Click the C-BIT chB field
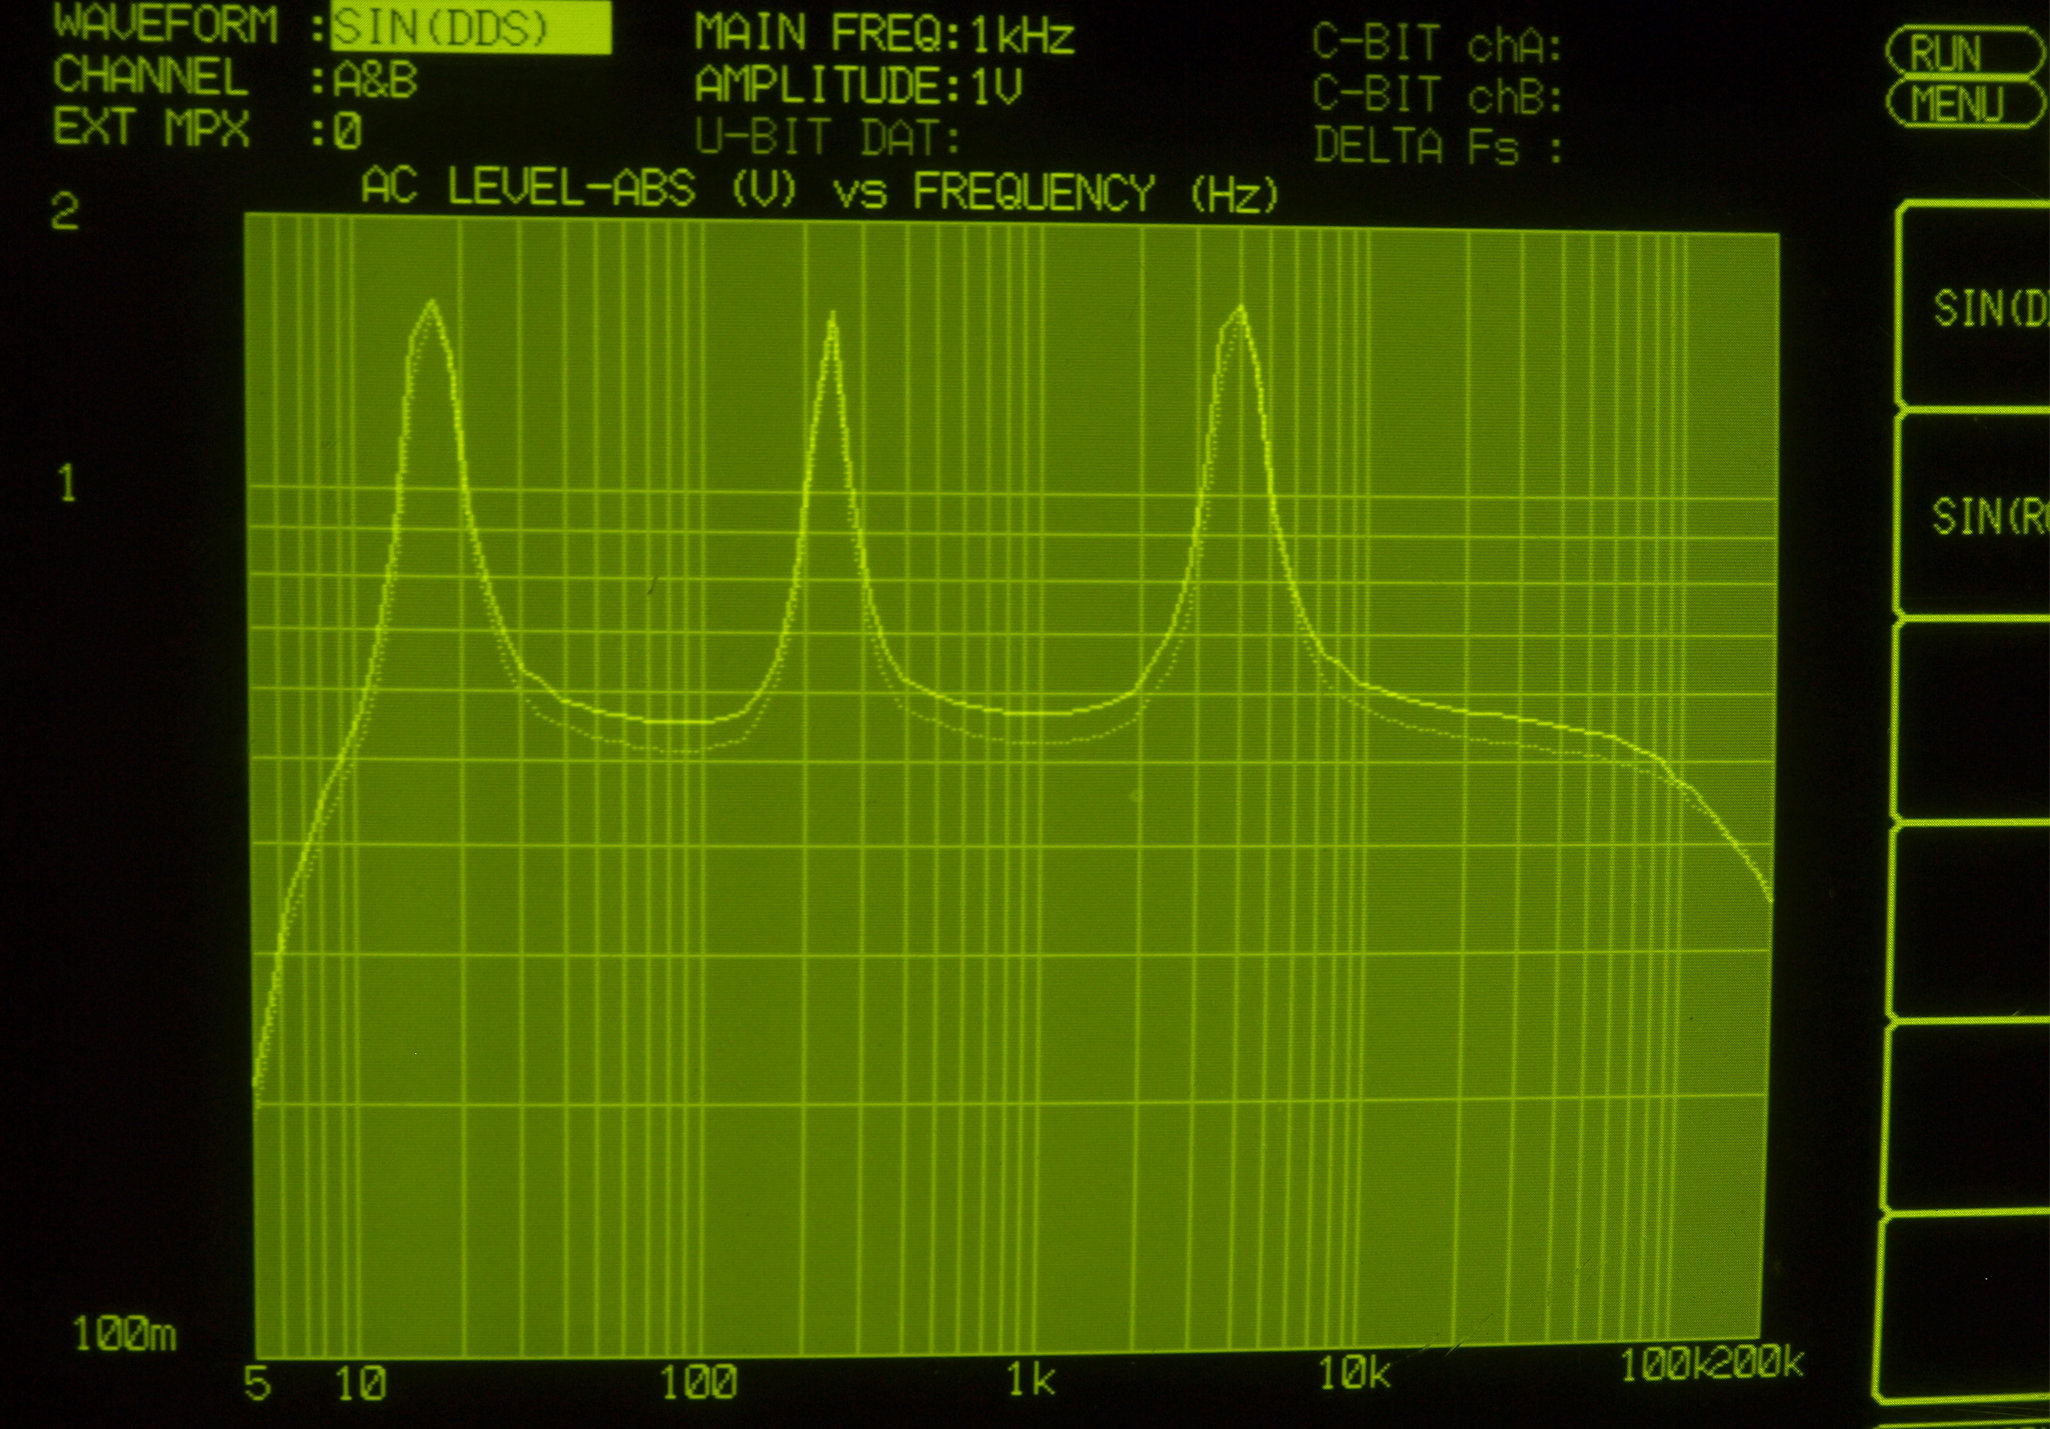The height and width of the screenshot is (1429, 2050). point(1437,96)
